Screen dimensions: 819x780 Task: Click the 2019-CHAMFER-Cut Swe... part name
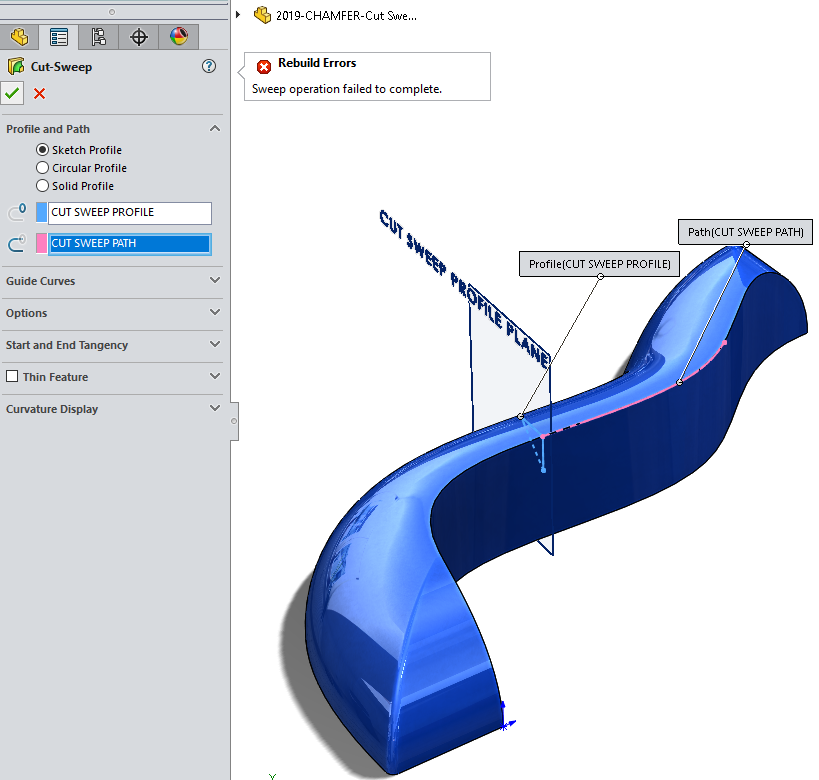346,16
